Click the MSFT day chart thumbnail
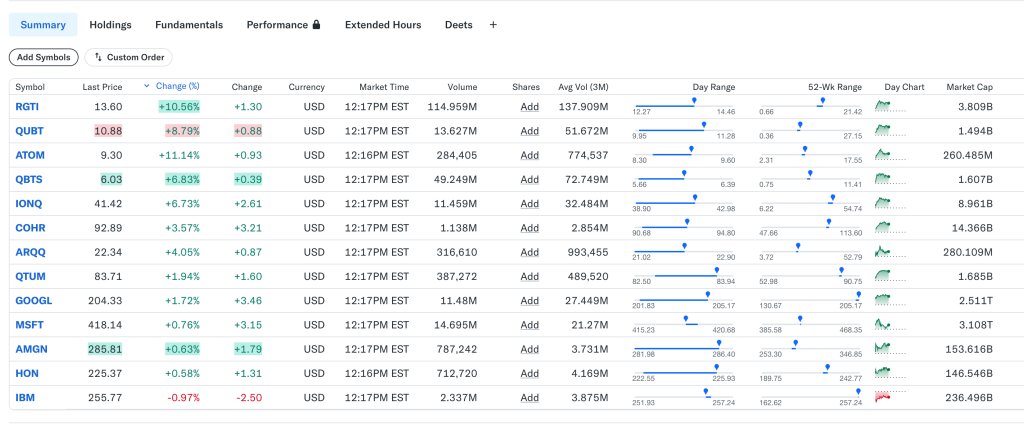This screenshot has height=432, width=1024. click(891, 324)
